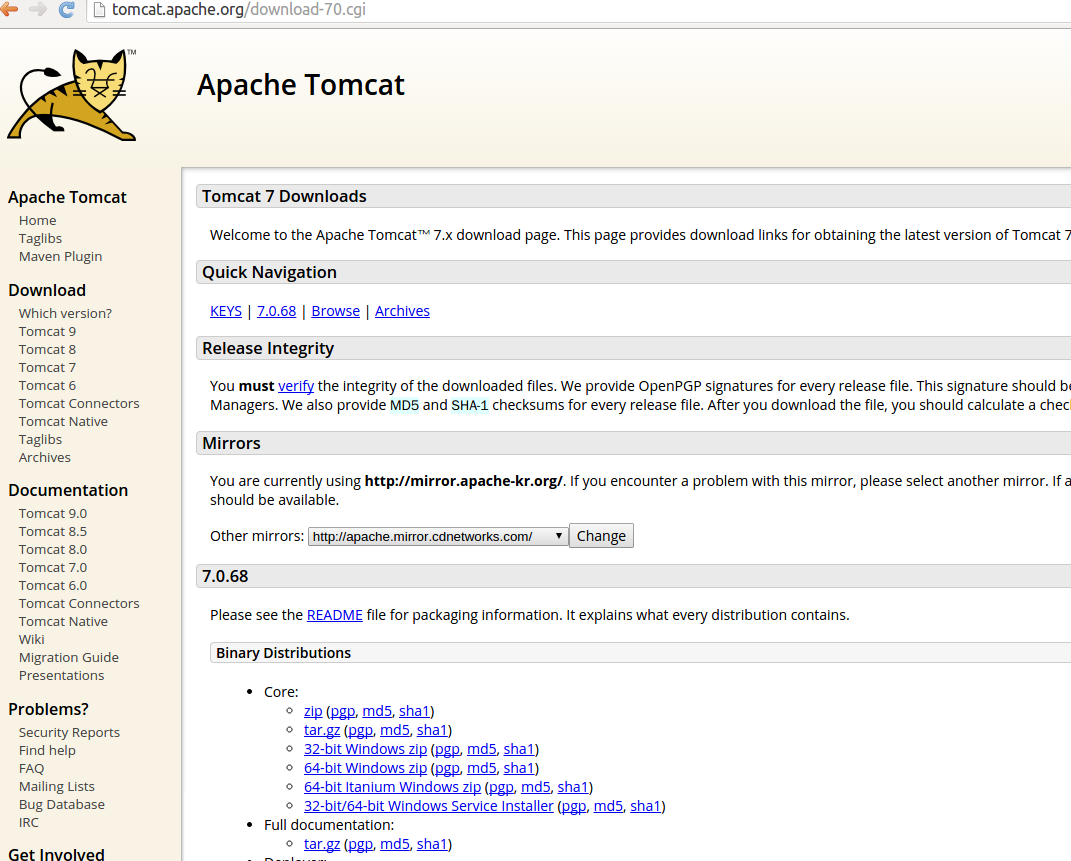Open Tomcat Connectors under Download

point(79,404)
